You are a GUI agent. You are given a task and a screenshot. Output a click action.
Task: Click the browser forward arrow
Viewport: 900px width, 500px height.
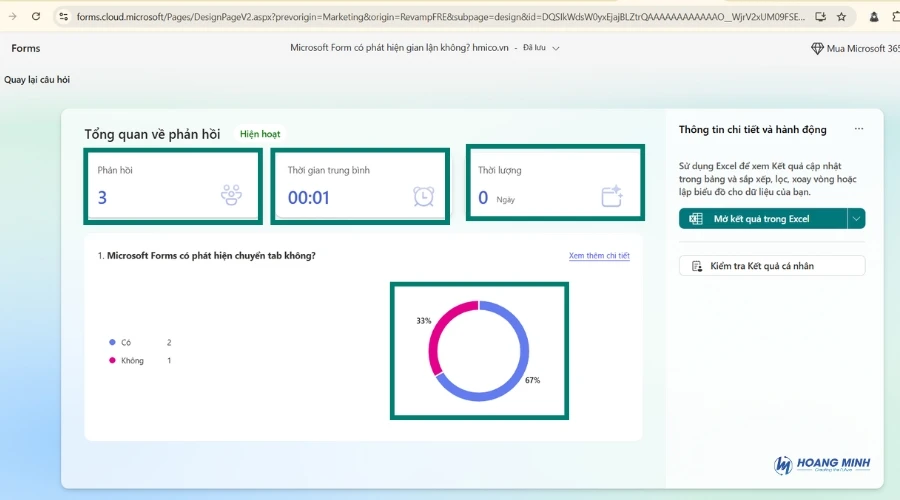point(13,17)
